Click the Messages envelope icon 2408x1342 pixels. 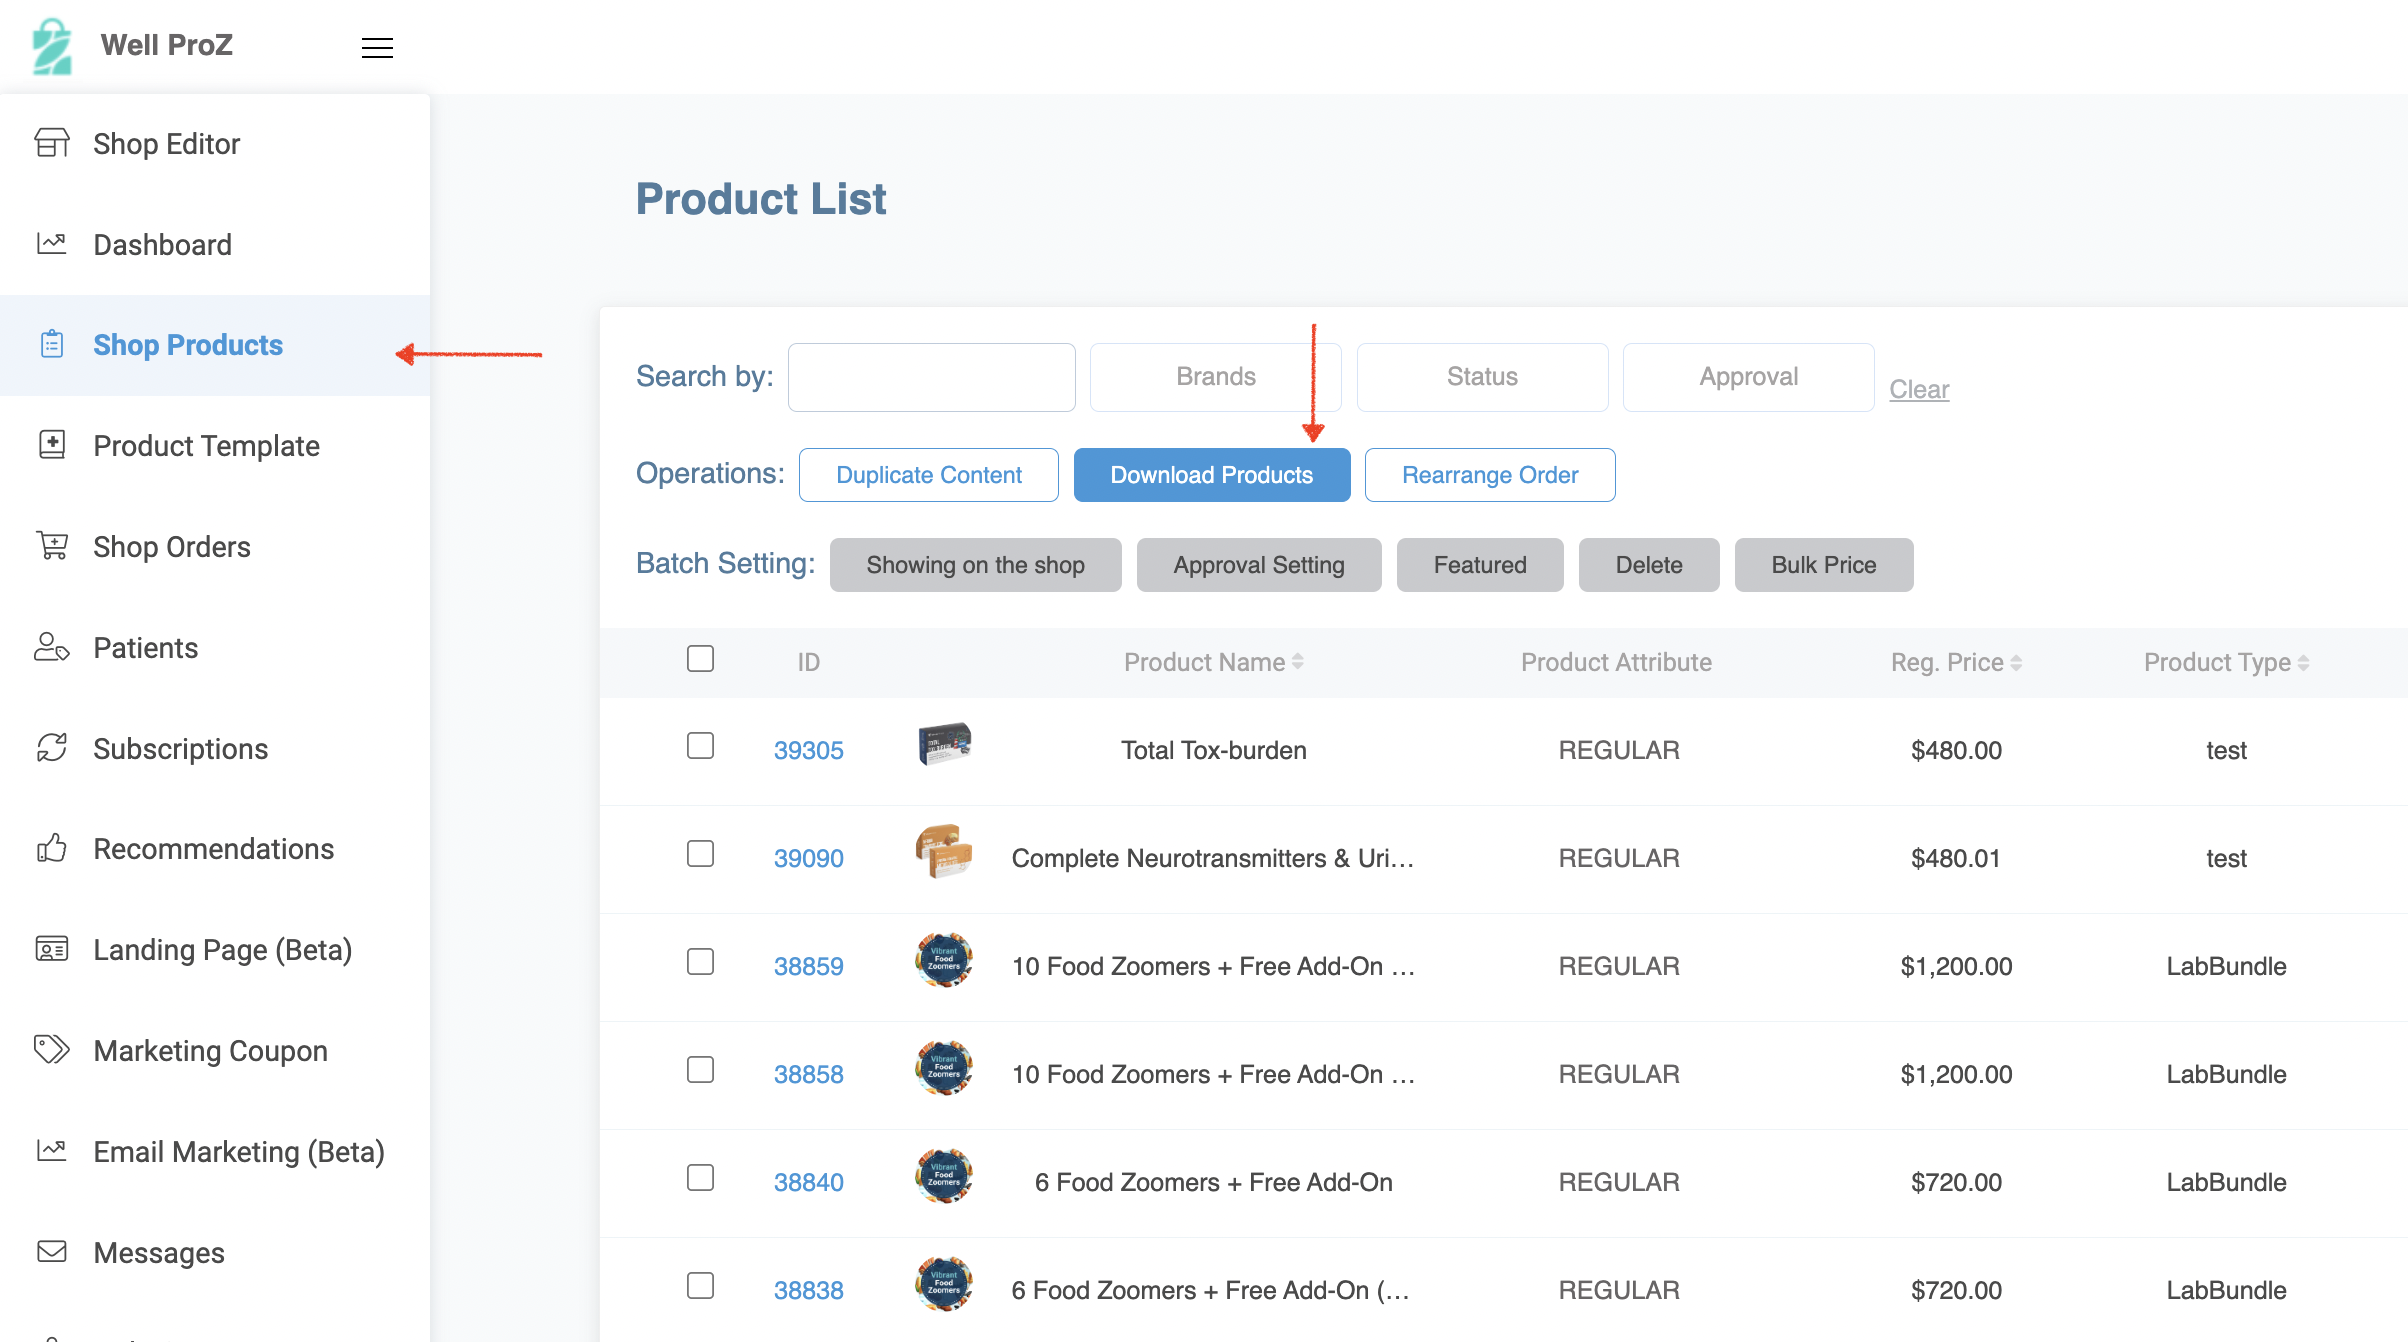tap(52, 1251)
